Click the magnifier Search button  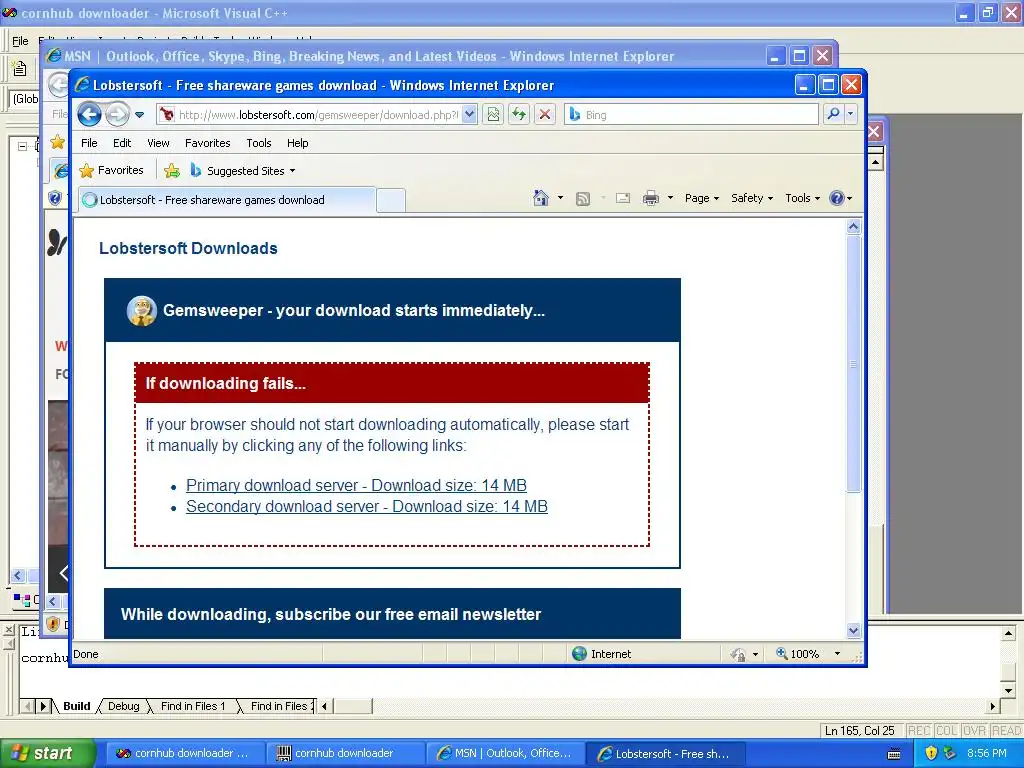tap(833, 115)
